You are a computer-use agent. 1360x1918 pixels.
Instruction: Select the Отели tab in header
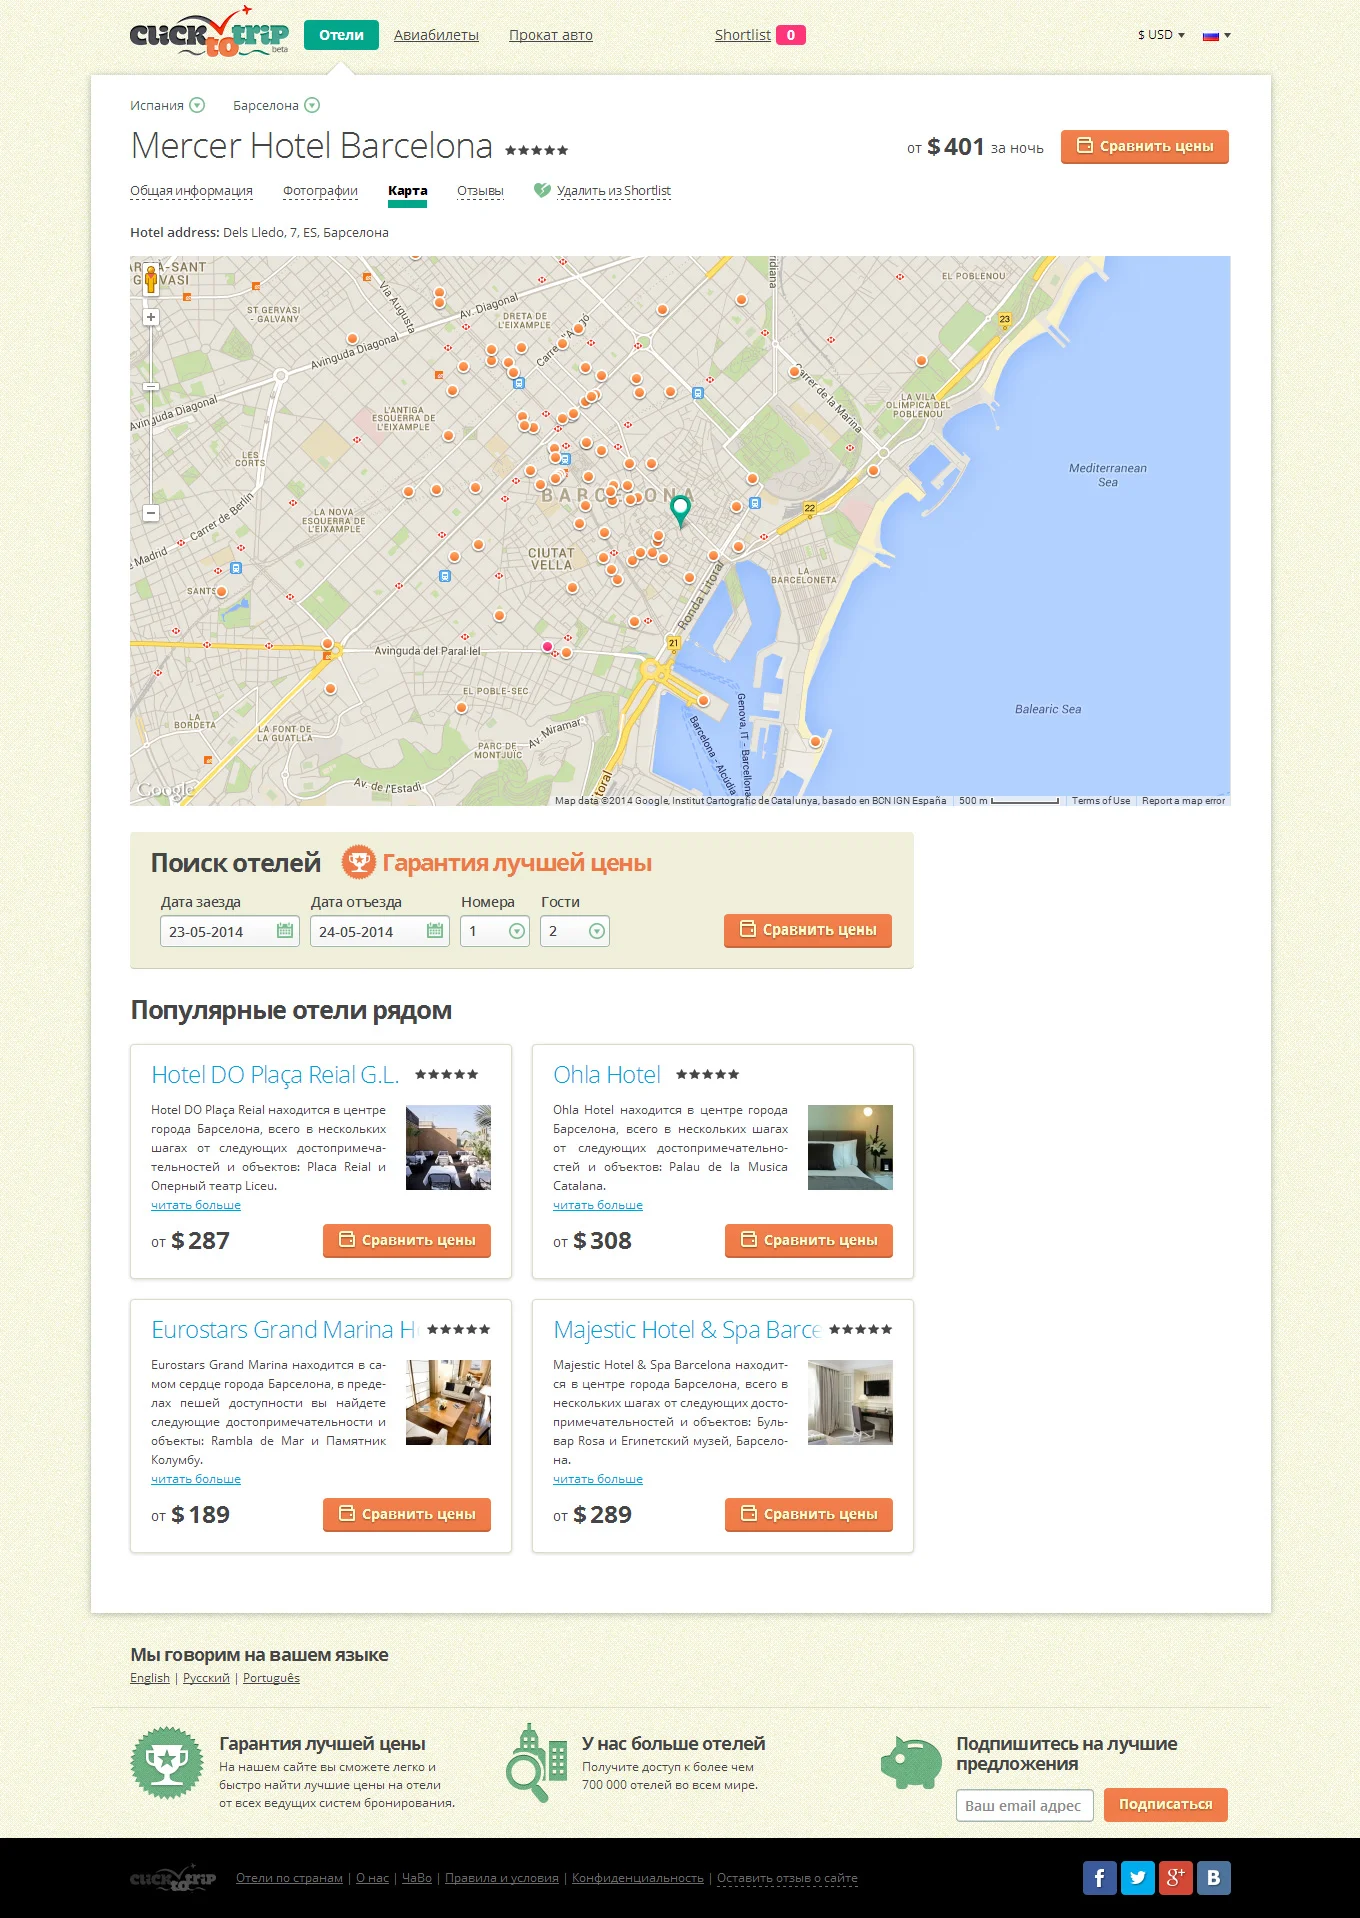click(341, 35)
